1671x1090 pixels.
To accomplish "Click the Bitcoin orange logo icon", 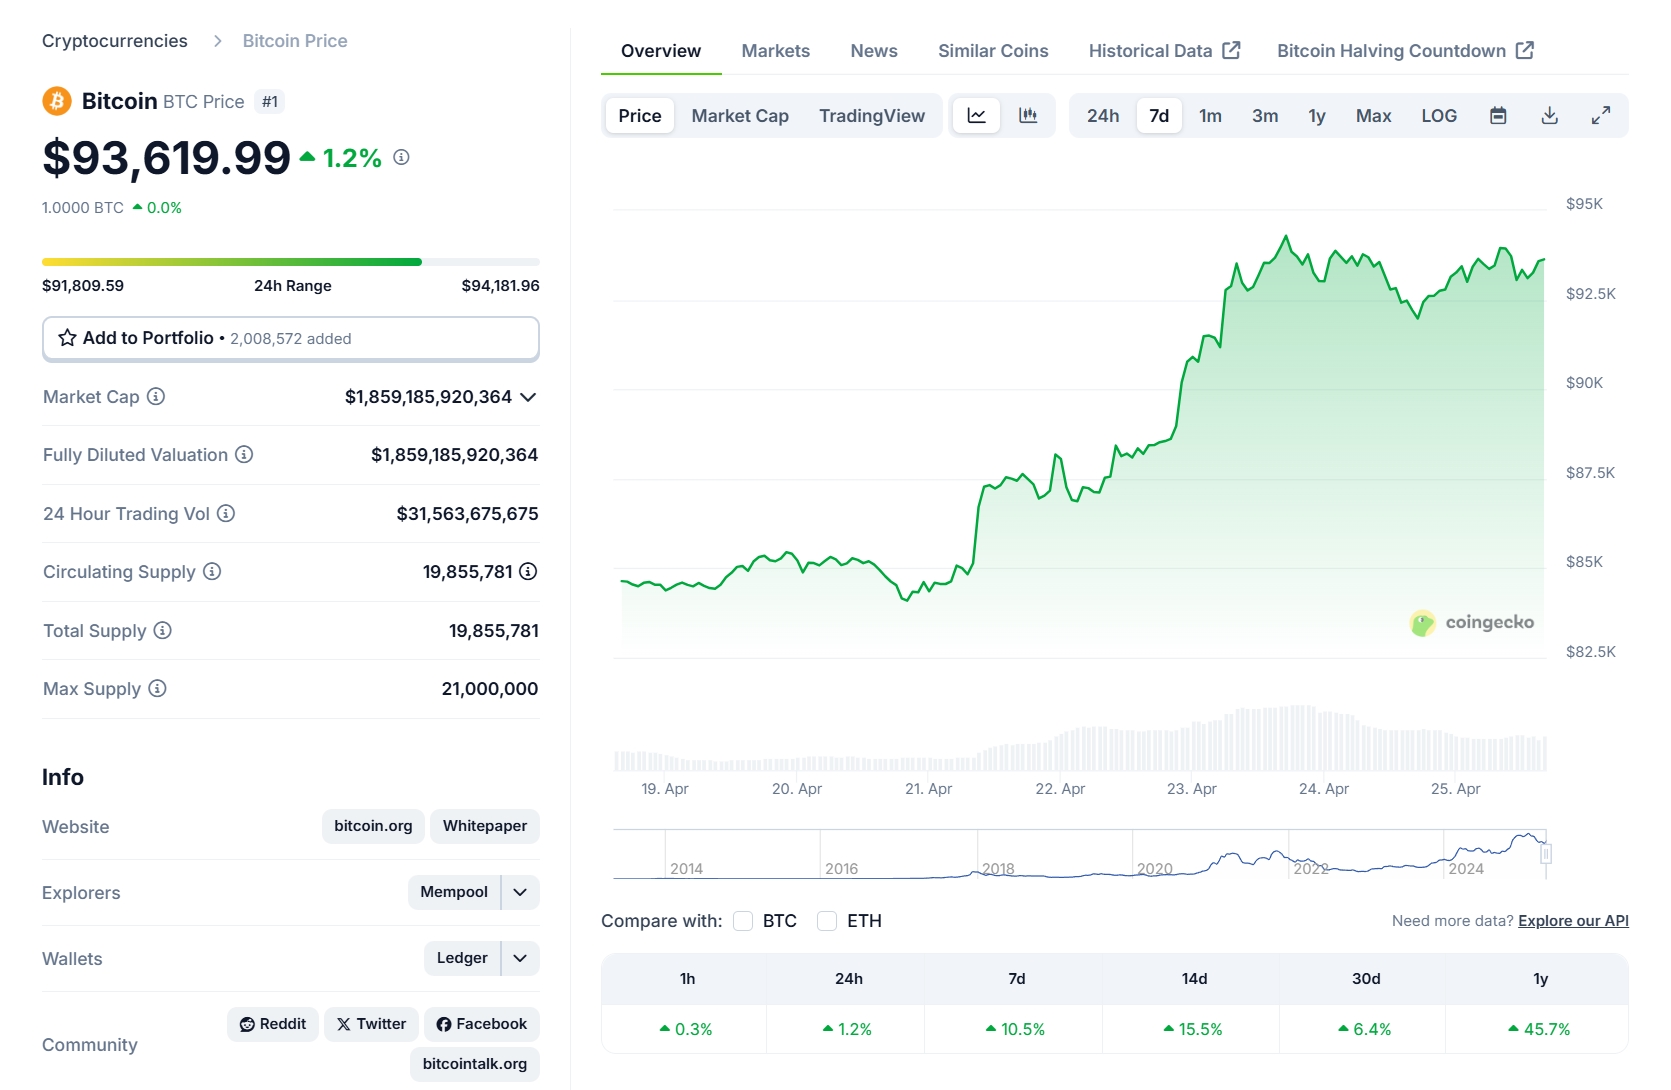I will point(57,101).
